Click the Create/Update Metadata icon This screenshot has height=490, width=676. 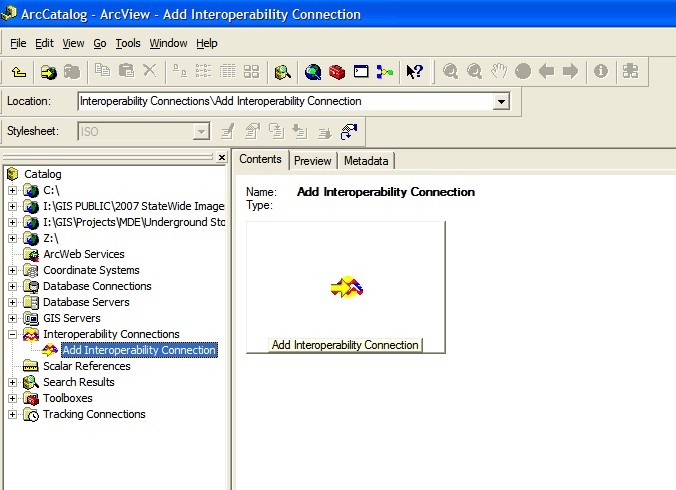point(276,131)
